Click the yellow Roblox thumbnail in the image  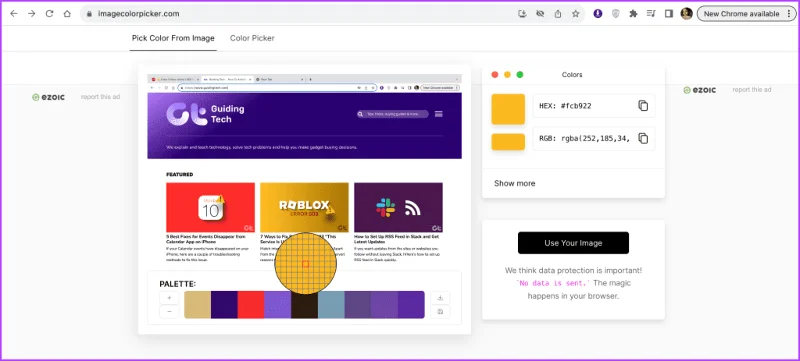[x=304, y=208]
